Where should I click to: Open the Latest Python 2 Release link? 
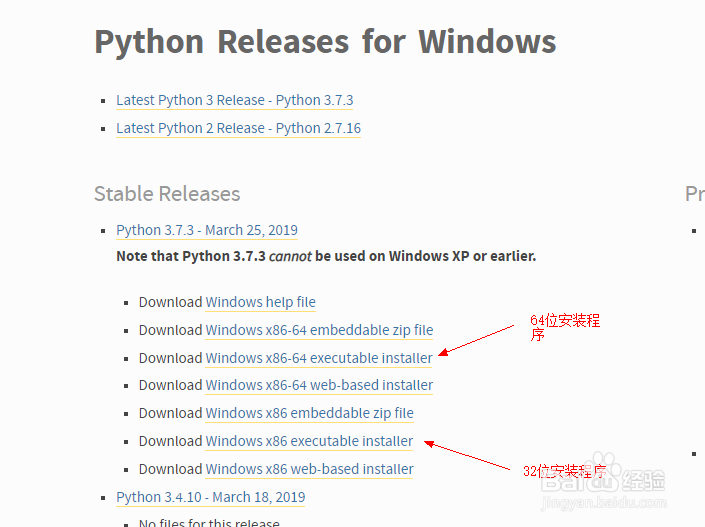coord(238,128)
